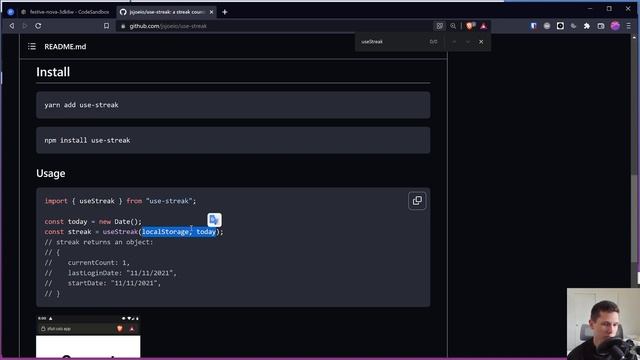Viewport: 640px width, 360px height.
Task: Open the Brave Rewards triangle icon
Action: pos(484,26)
